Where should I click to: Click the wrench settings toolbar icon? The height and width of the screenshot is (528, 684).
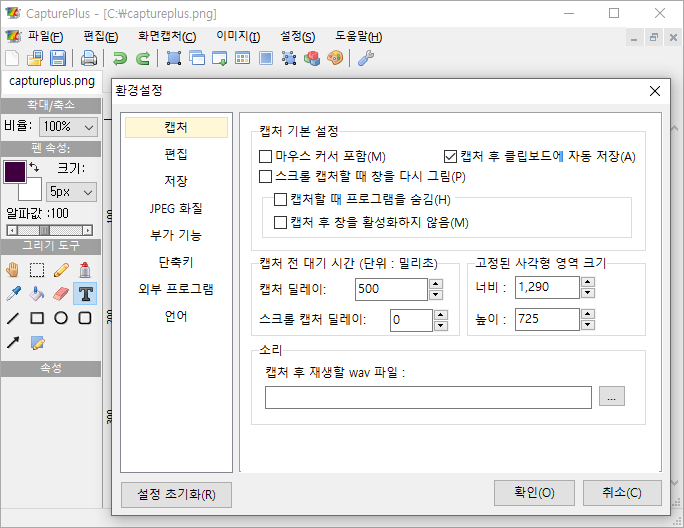tap(365, 58)
